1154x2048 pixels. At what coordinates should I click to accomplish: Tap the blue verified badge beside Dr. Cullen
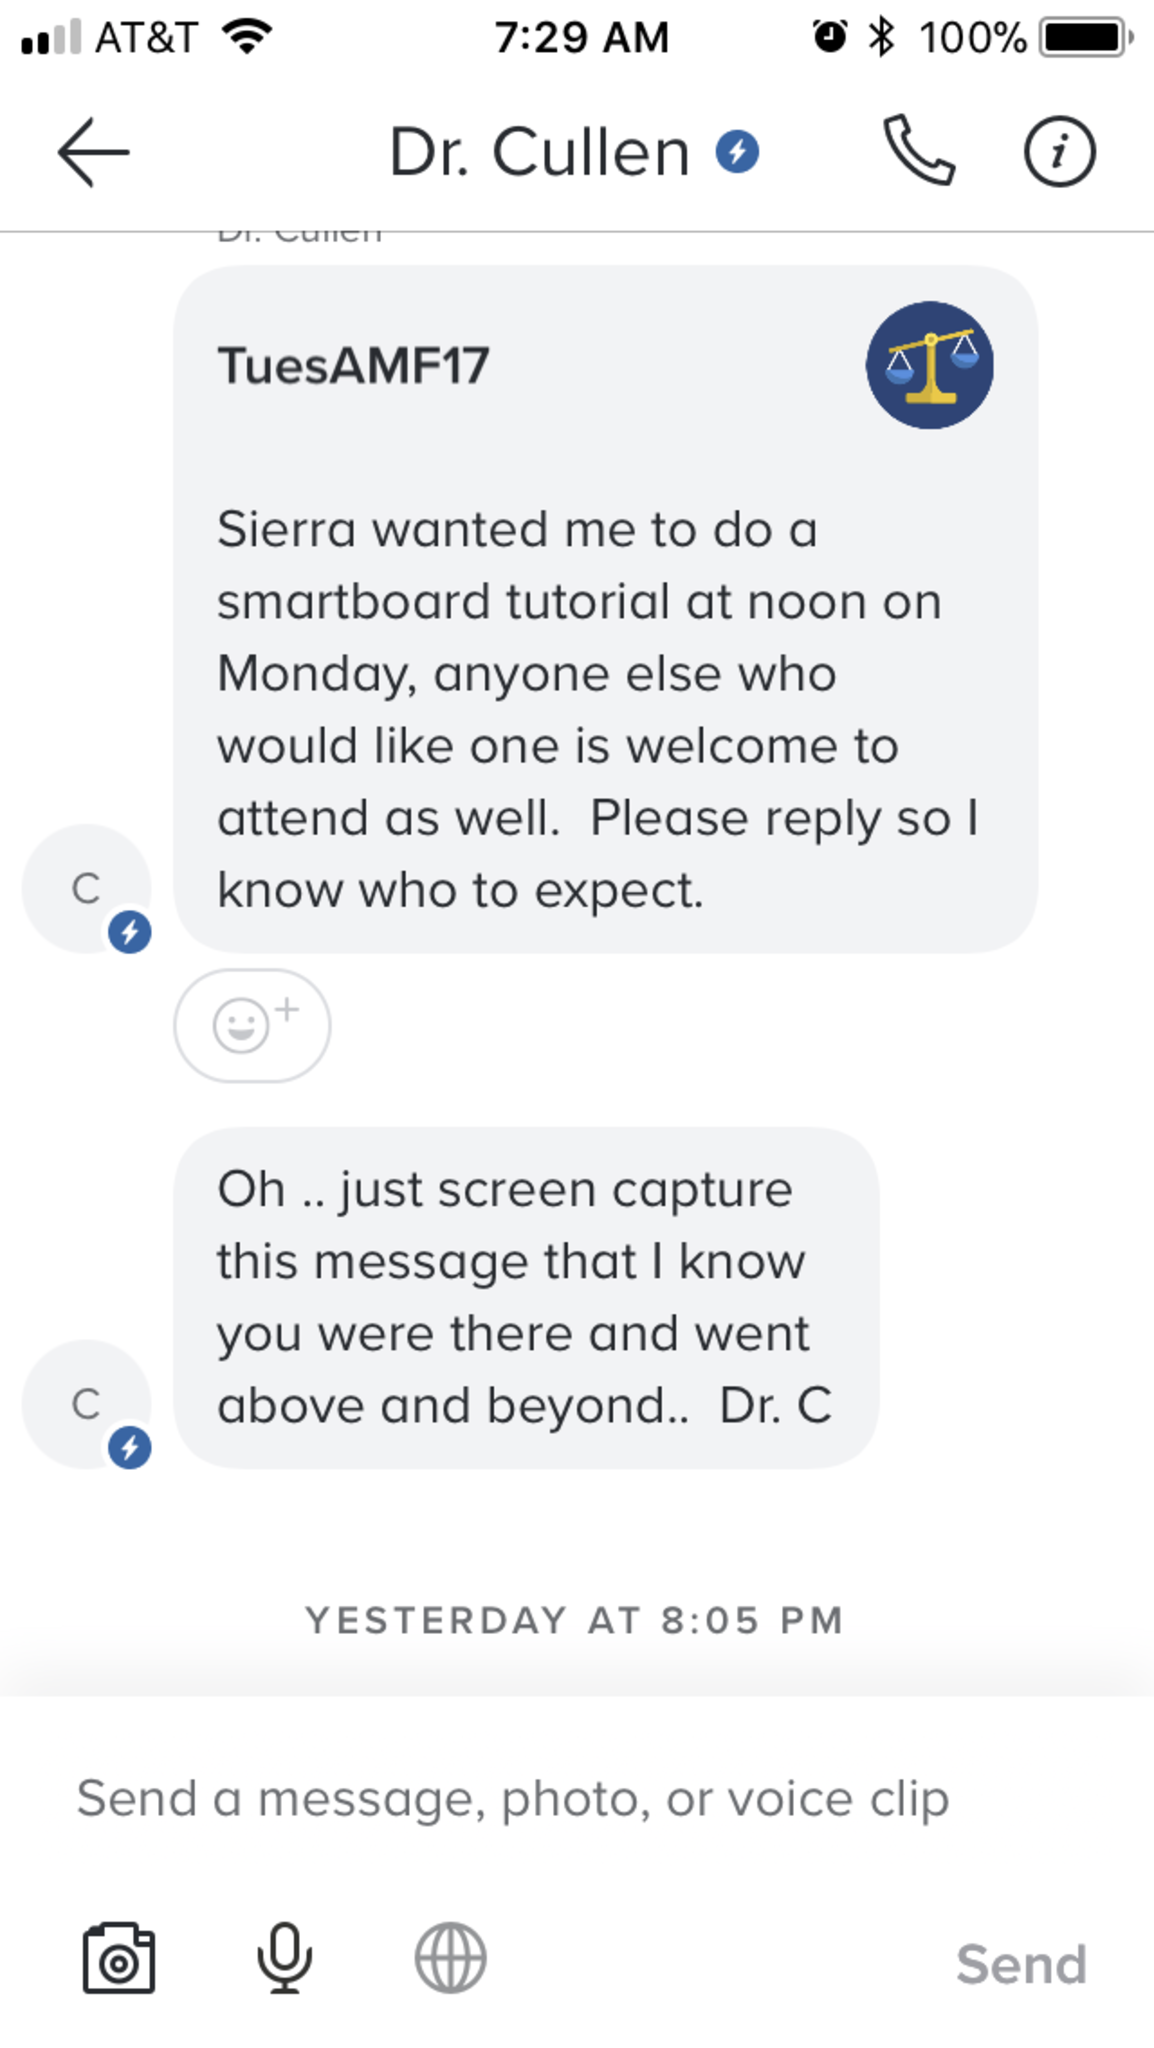[x=737, y=152]
